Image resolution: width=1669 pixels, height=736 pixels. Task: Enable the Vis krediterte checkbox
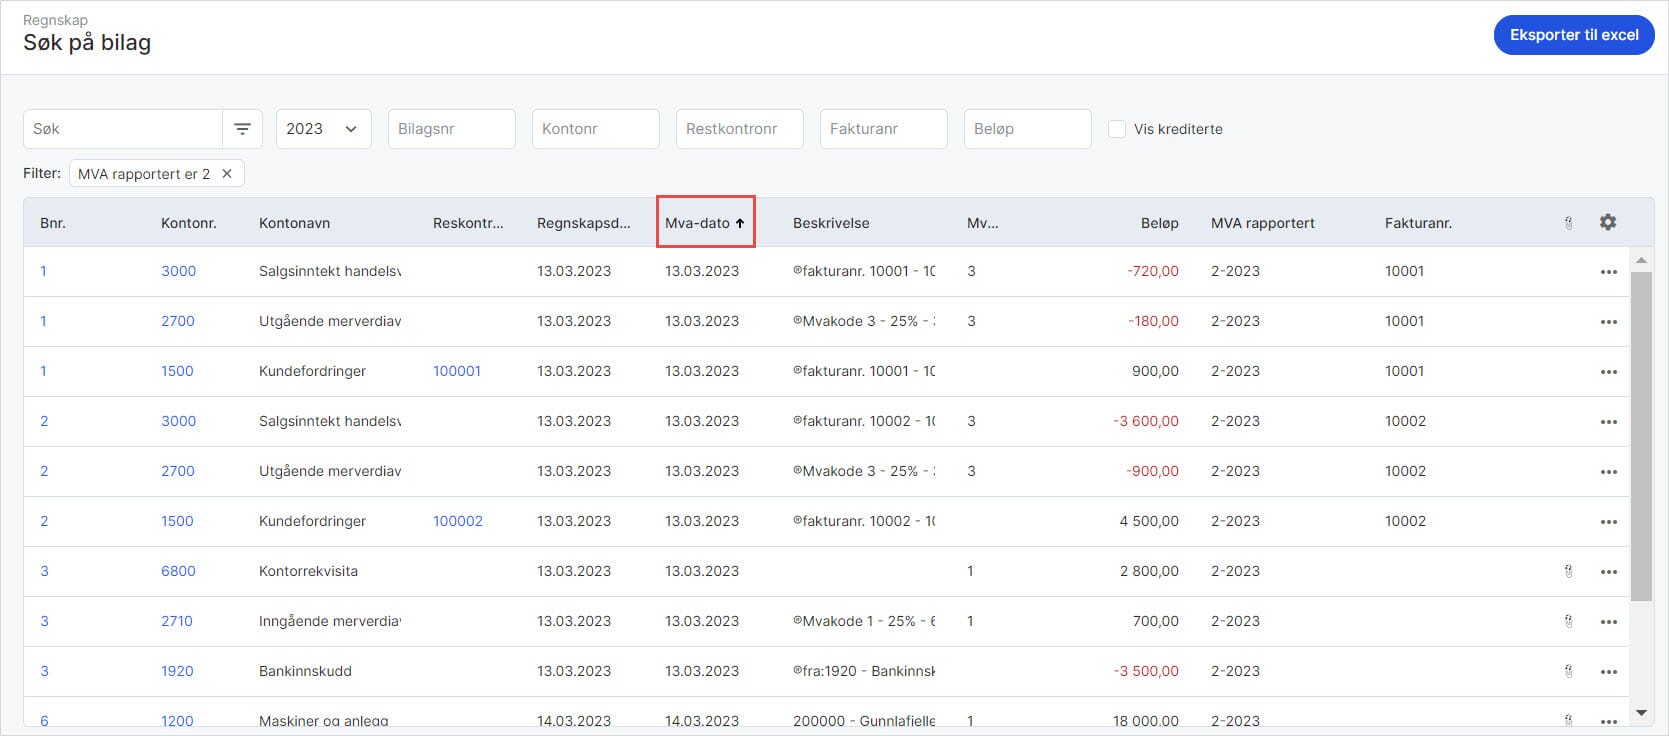(x=1117, y=129)
